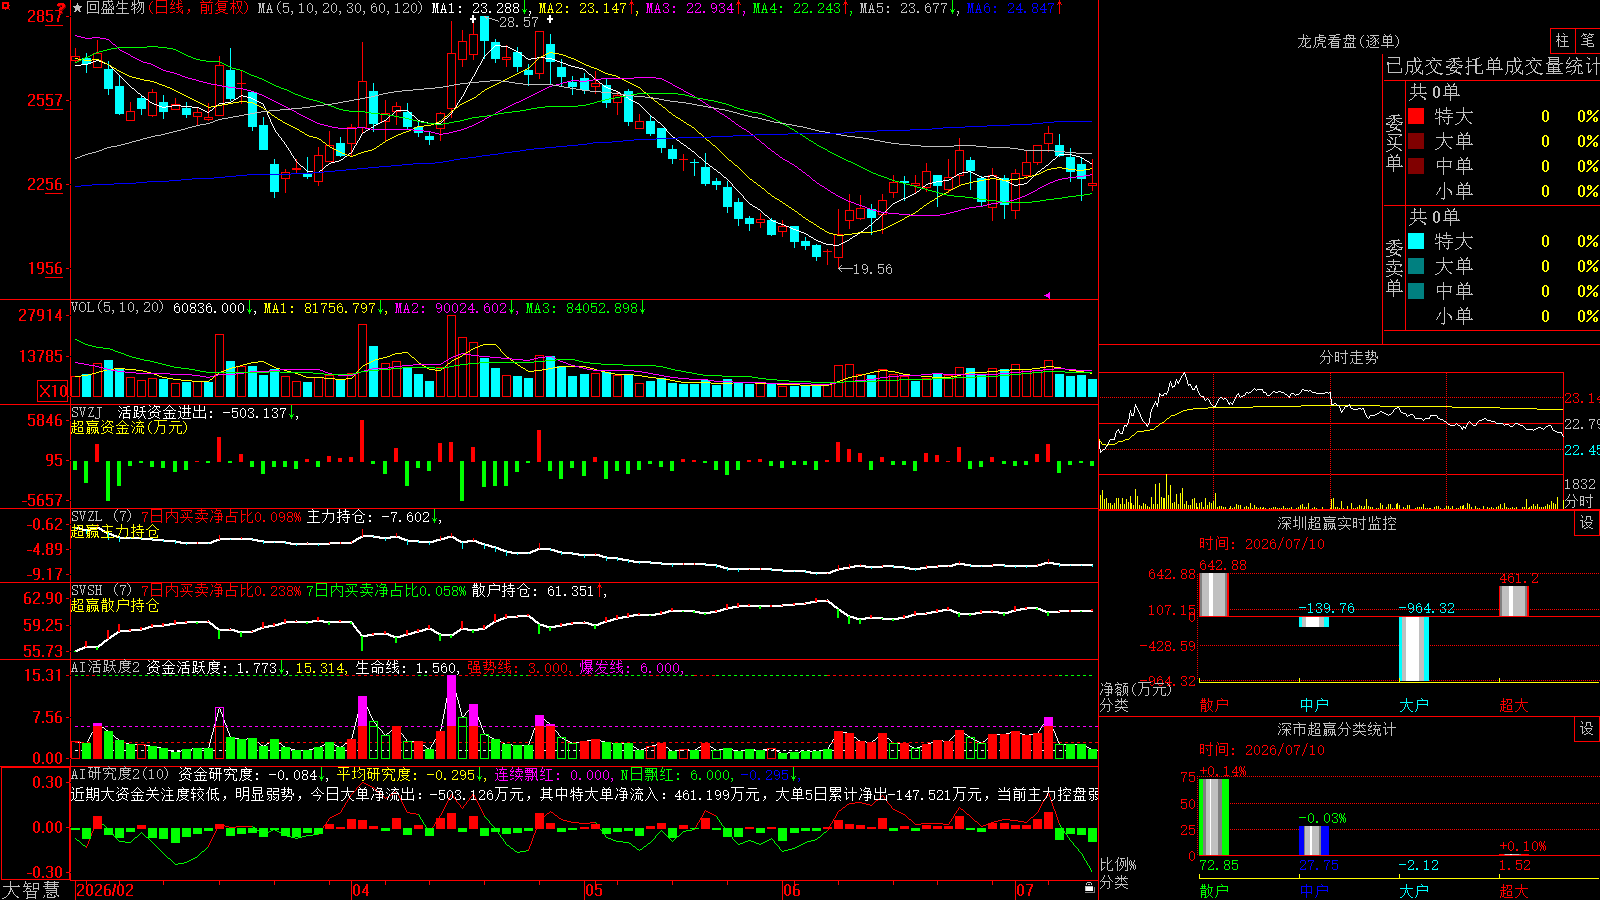Click the 时间: 2026/07/10 label in 深圳超赢实时监控
Screen dimensions: 1600x900
pos(1261,544)
